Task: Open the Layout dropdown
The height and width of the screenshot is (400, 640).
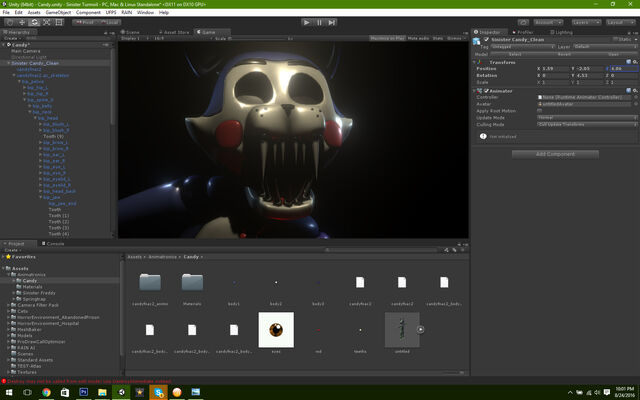Action: (x=620, y=22)
